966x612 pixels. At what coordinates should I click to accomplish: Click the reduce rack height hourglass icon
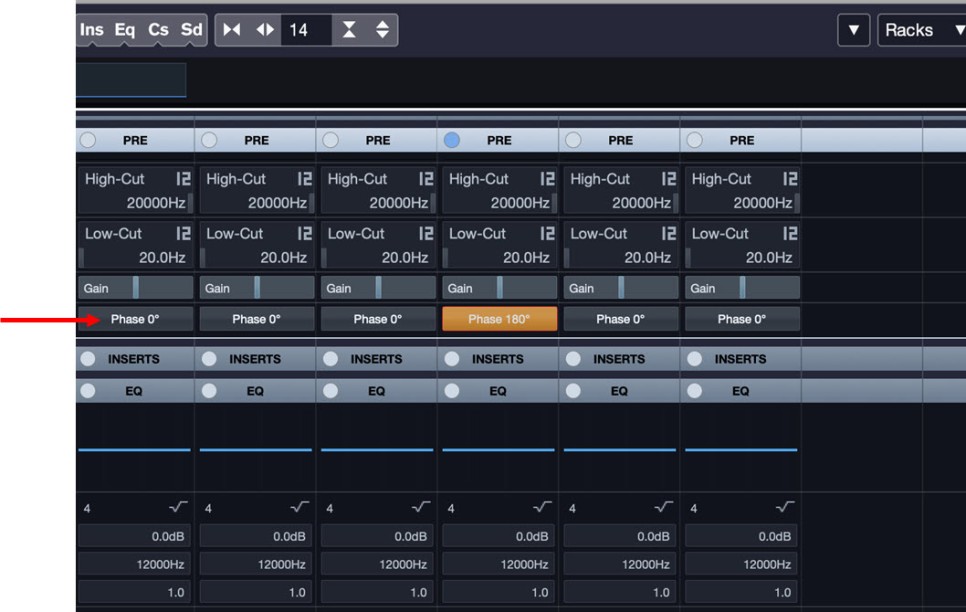click(349, 30)
